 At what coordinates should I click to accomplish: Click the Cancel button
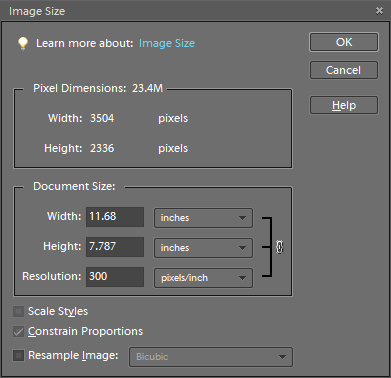[344, 70]
